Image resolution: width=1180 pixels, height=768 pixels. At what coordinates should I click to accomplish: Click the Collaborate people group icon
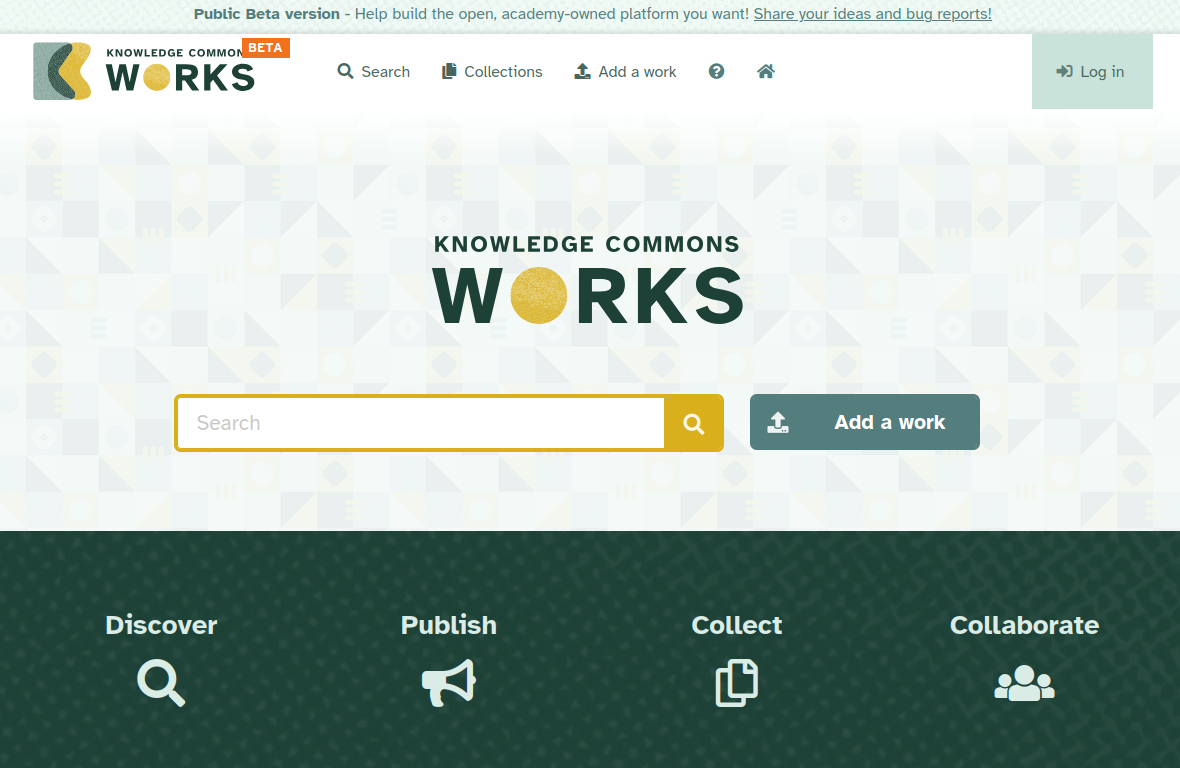(x=1024, y=683)
